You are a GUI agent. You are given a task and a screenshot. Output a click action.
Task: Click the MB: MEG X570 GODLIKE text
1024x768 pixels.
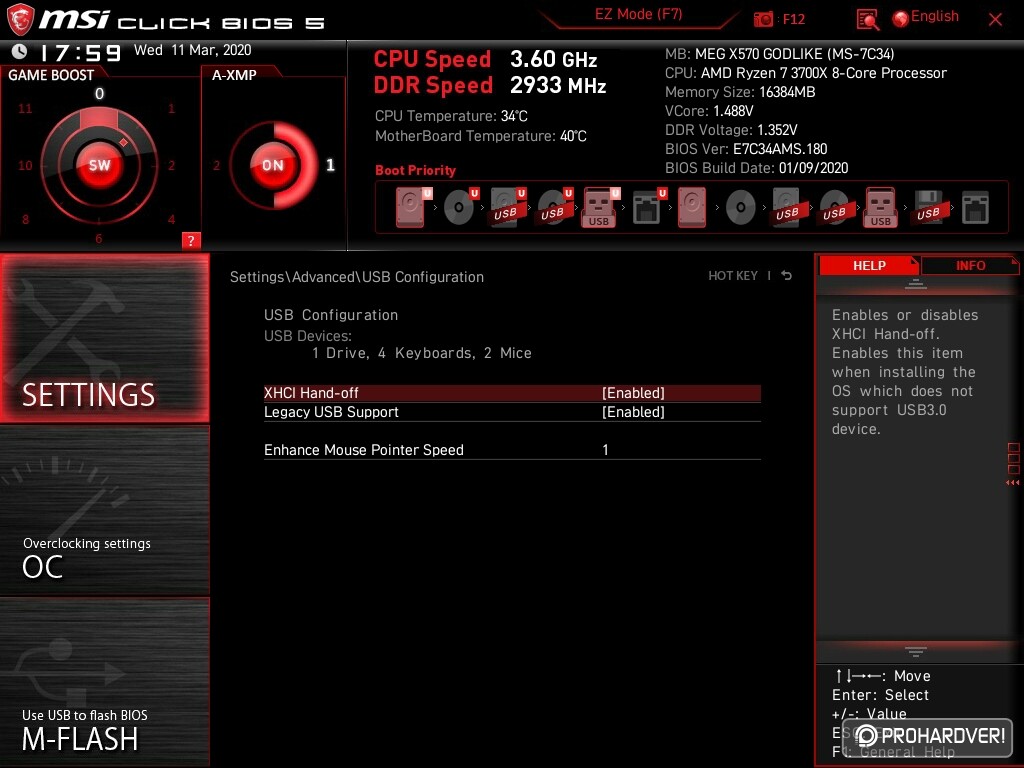[779, 54]
